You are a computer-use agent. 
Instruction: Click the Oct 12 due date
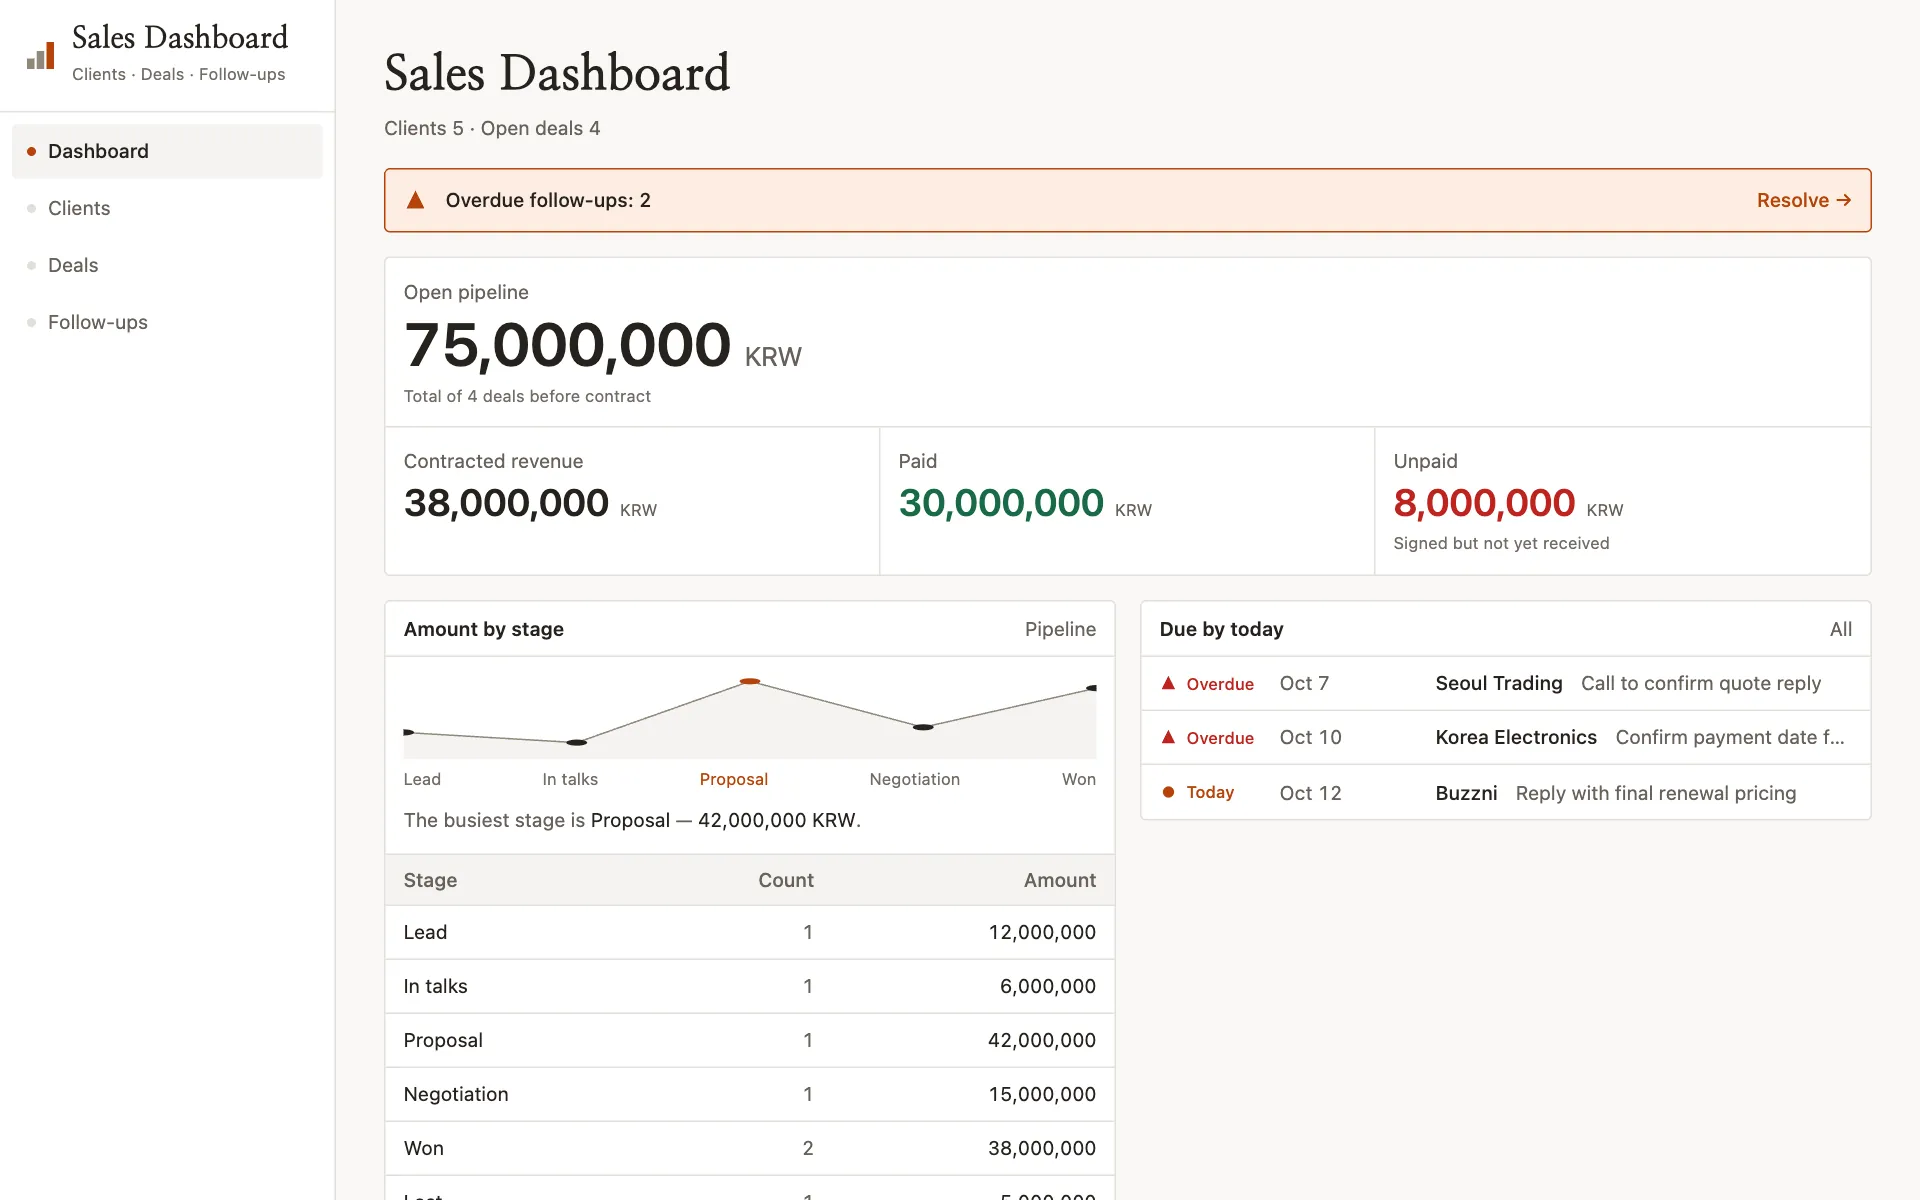tap(1310, 793)
